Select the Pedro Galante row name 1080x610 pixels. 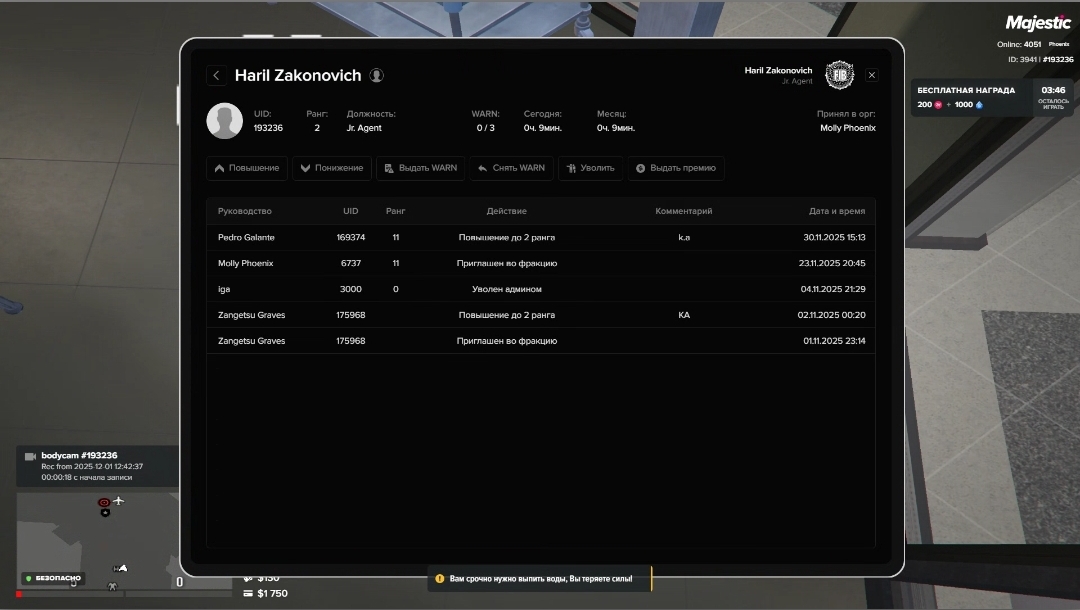pos(246,238)
